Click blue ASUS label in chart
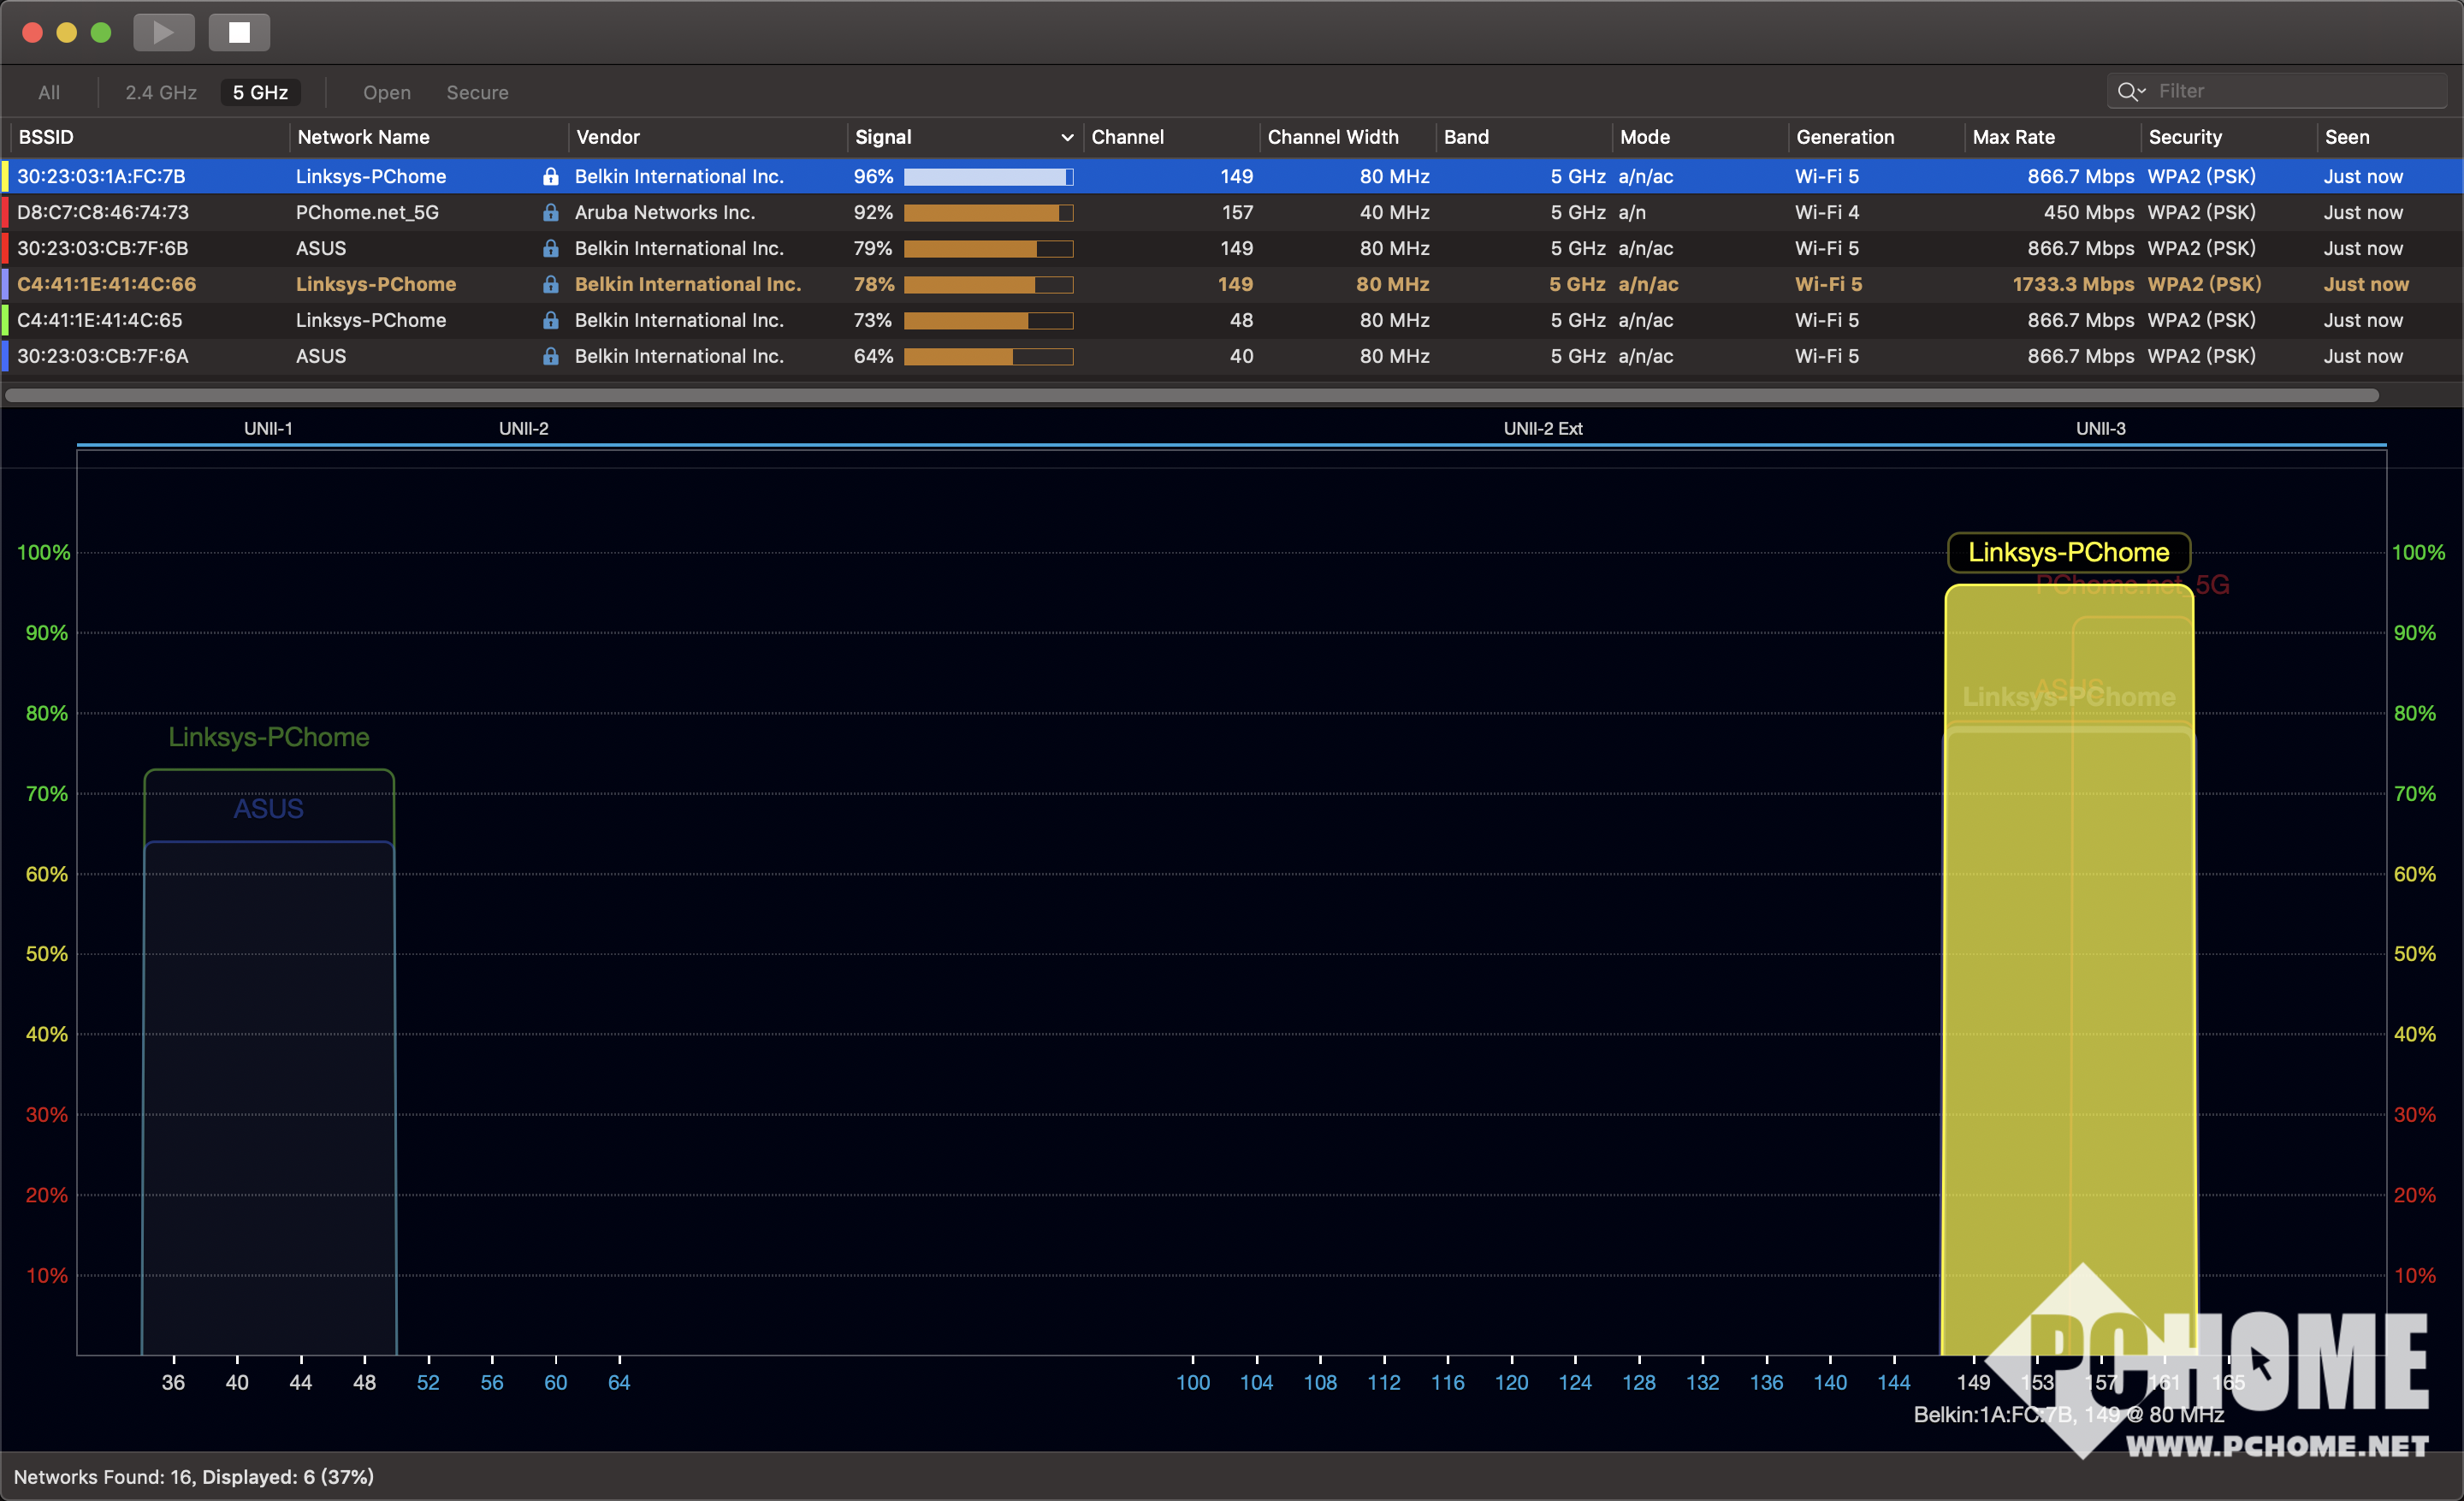 tap(268, 808)
